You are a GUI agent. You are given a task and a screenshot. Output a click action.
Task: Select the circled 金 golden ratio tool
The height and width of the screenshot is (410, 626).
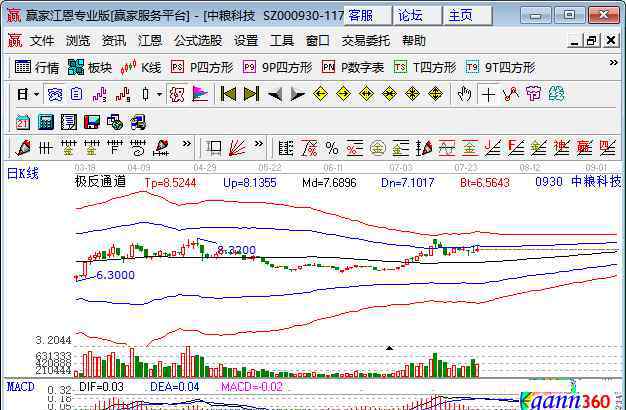click(x=378, y=148)
